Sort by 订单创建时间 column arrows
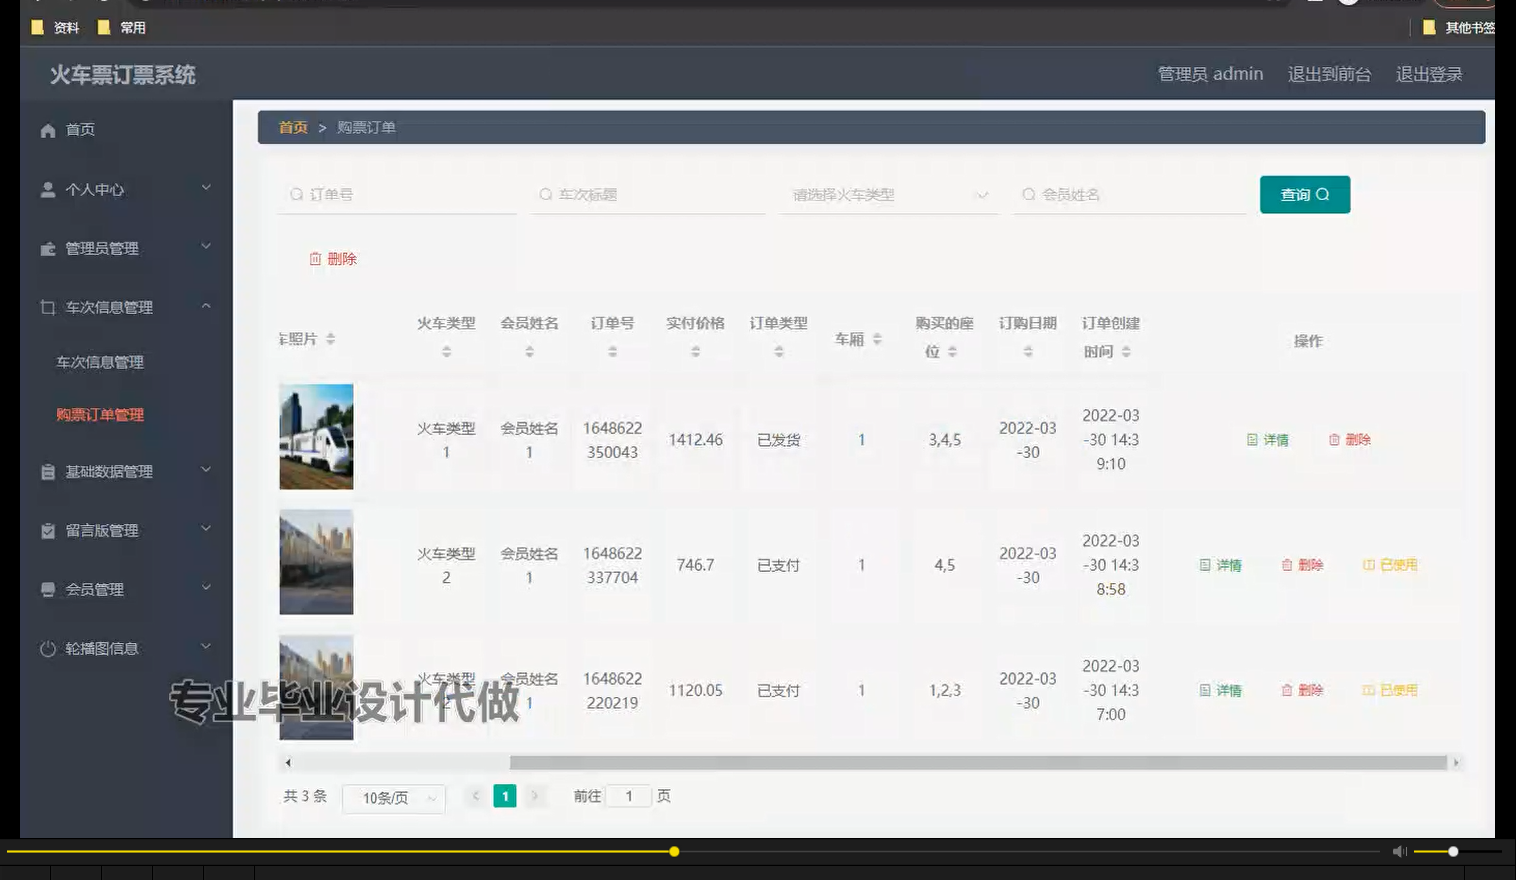The height and width of the screenshot is (880, 1516). (x=1126, y=352)
